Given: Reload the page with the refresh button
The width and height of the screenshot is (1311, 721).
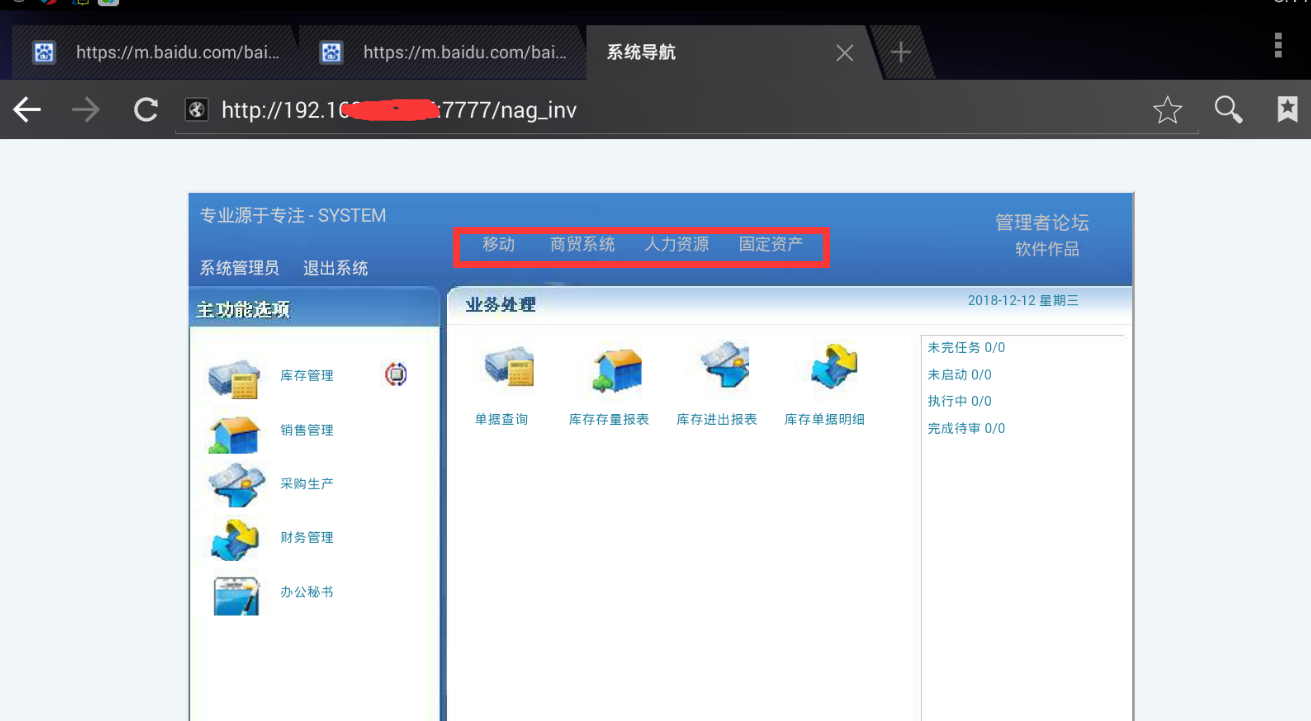Looking at the screenshot, I should pyautogui.click(x=146, y=110).
